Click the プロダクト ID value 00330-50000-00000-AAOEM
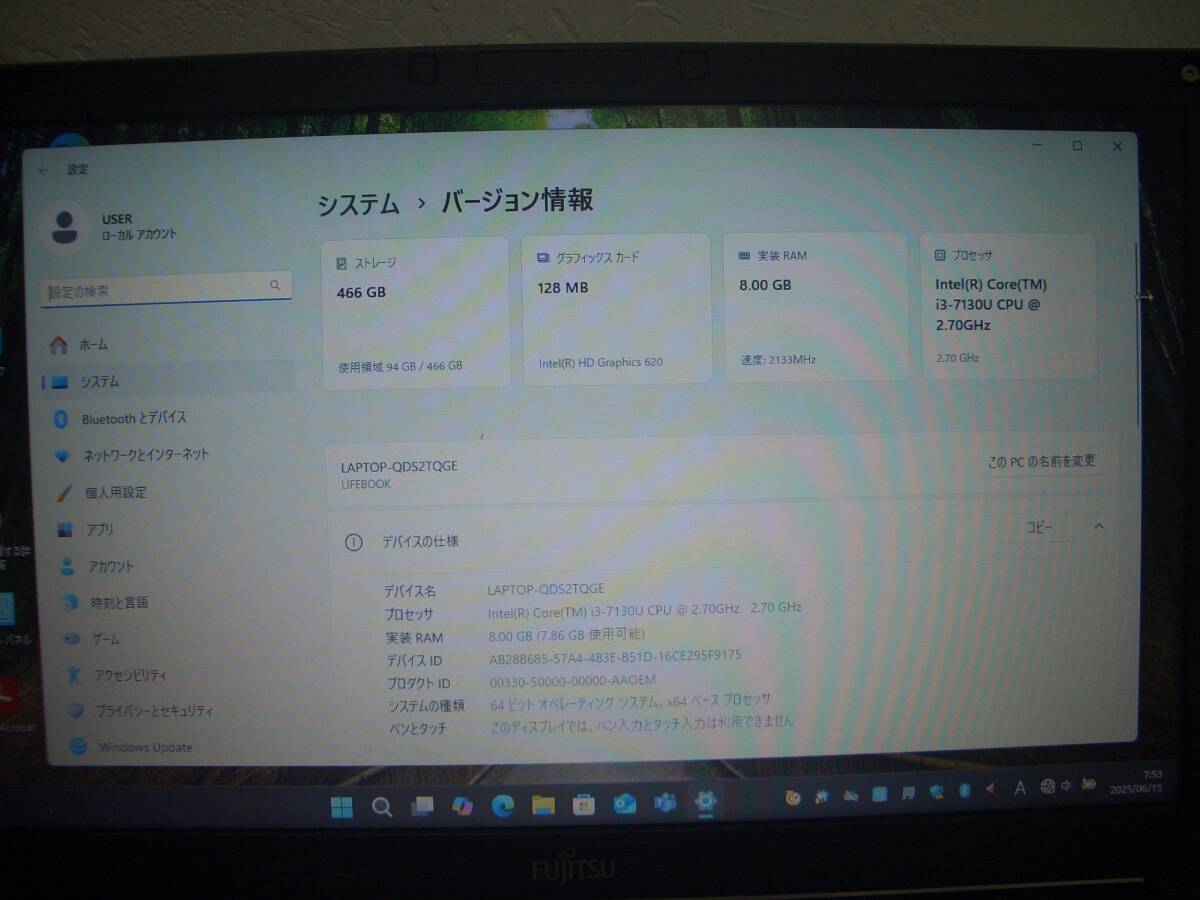This screenshot has height=900, width=1200. click(x=573, y=680)
